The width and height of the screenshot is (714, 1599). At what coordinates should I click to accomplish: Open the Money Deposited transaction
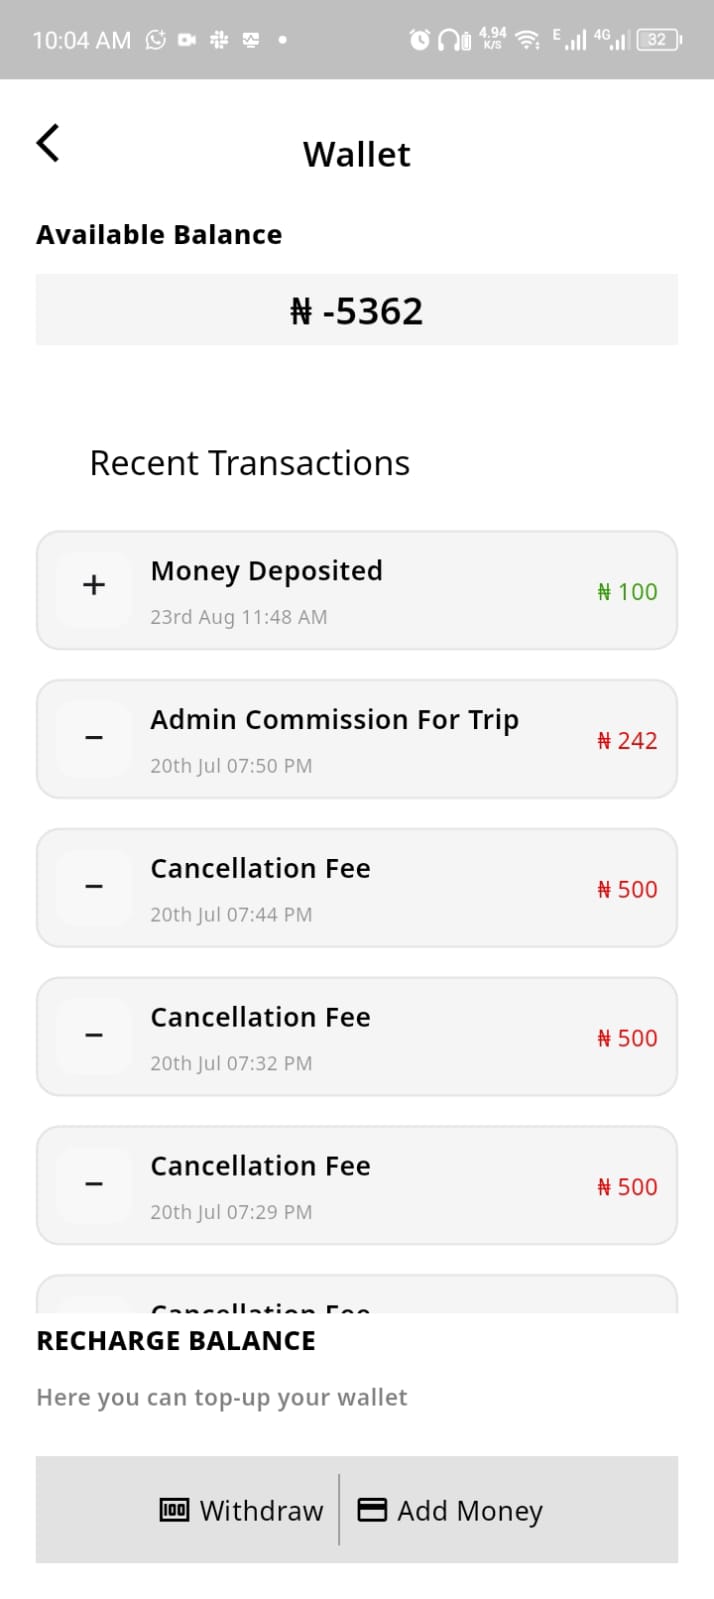[357, 591]
